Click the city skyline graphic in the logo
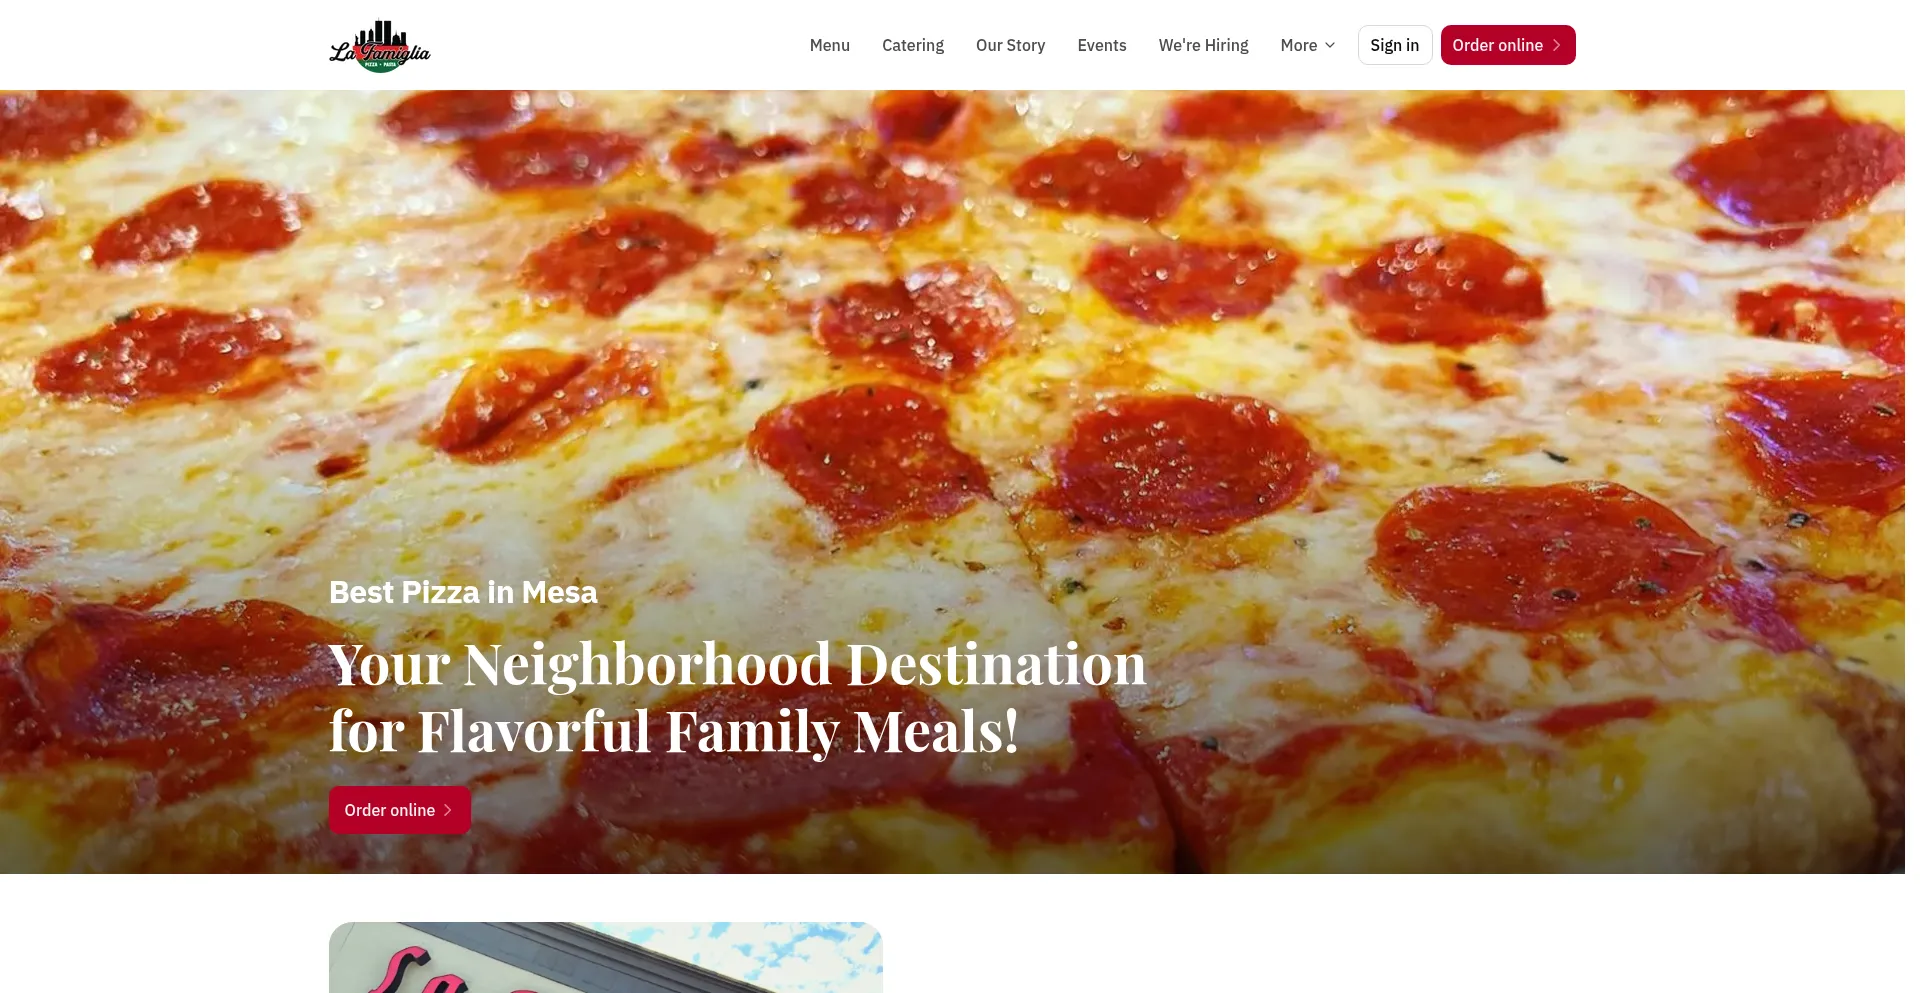The width and height of the screenshot is (1920, 993). point(380,32)
